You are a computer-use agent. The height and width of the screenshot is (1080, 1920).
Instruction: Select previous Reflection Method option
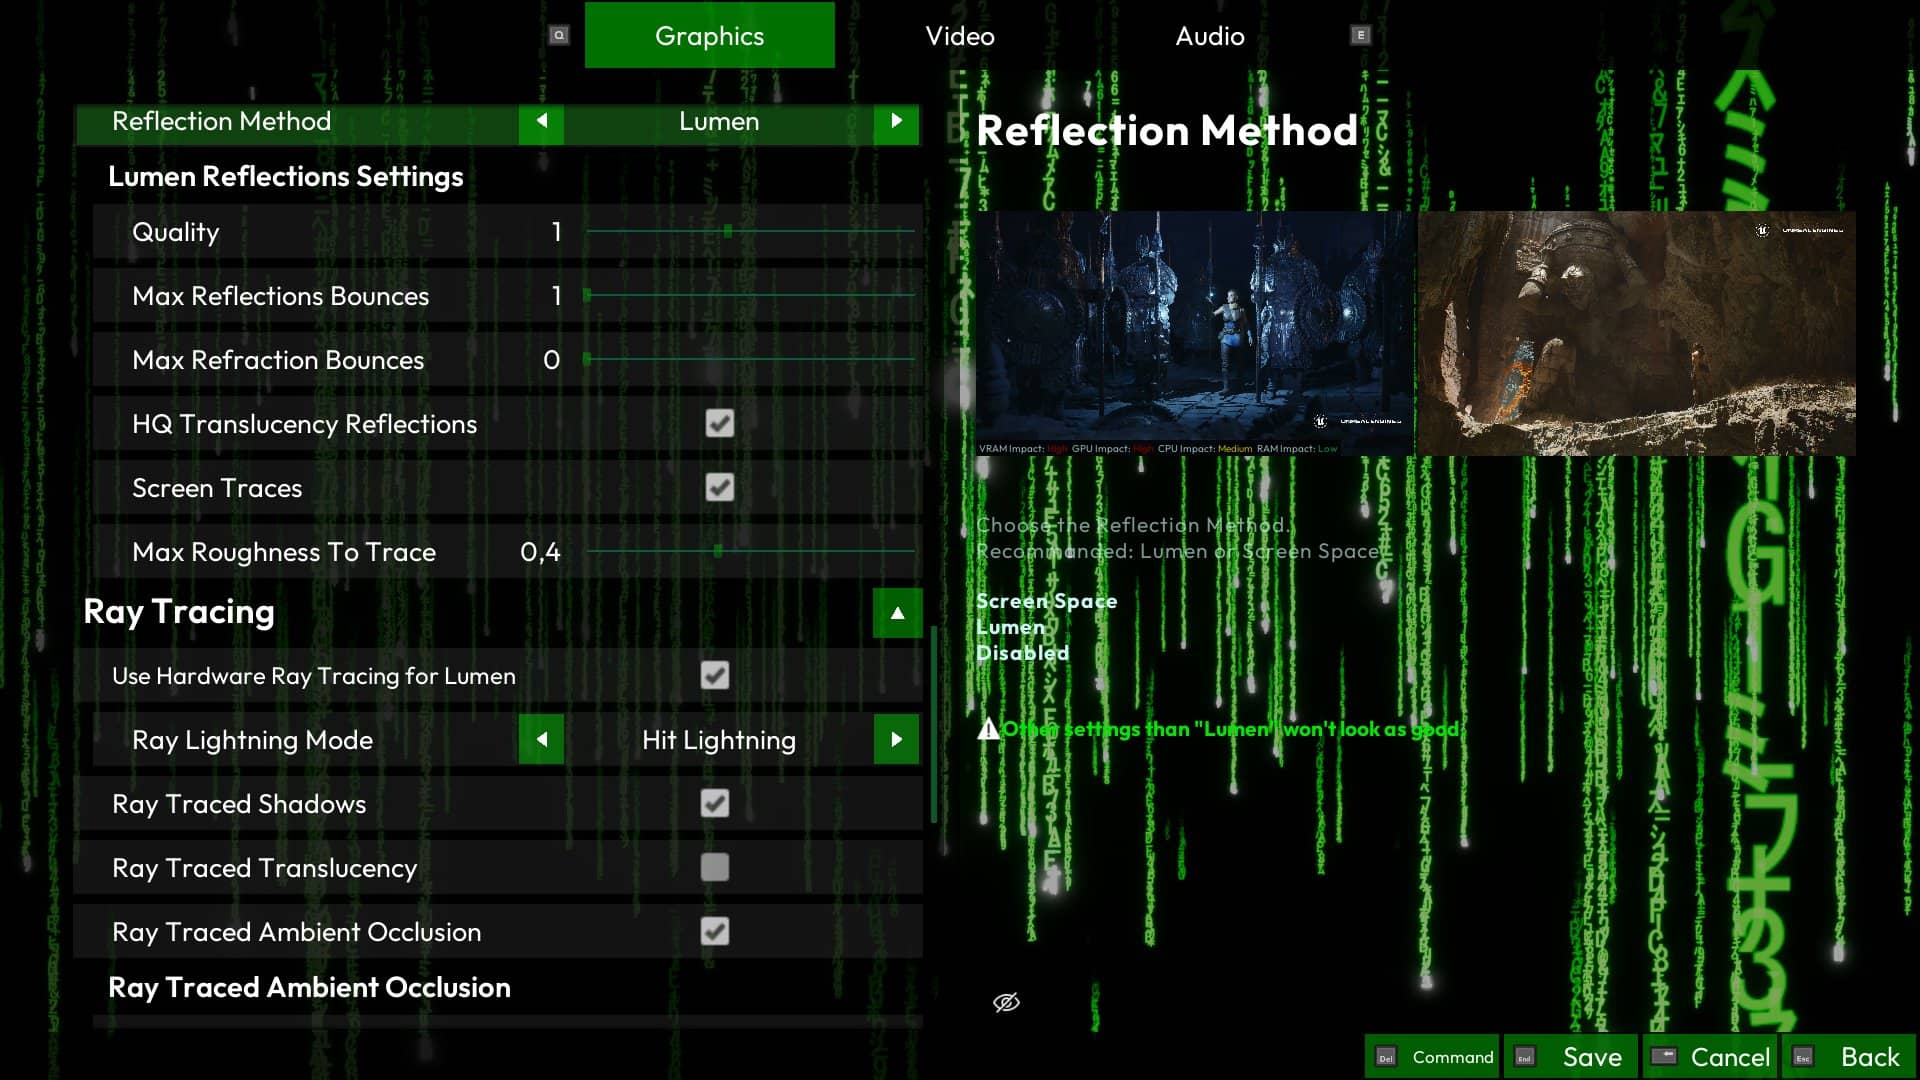click(541, 122)
